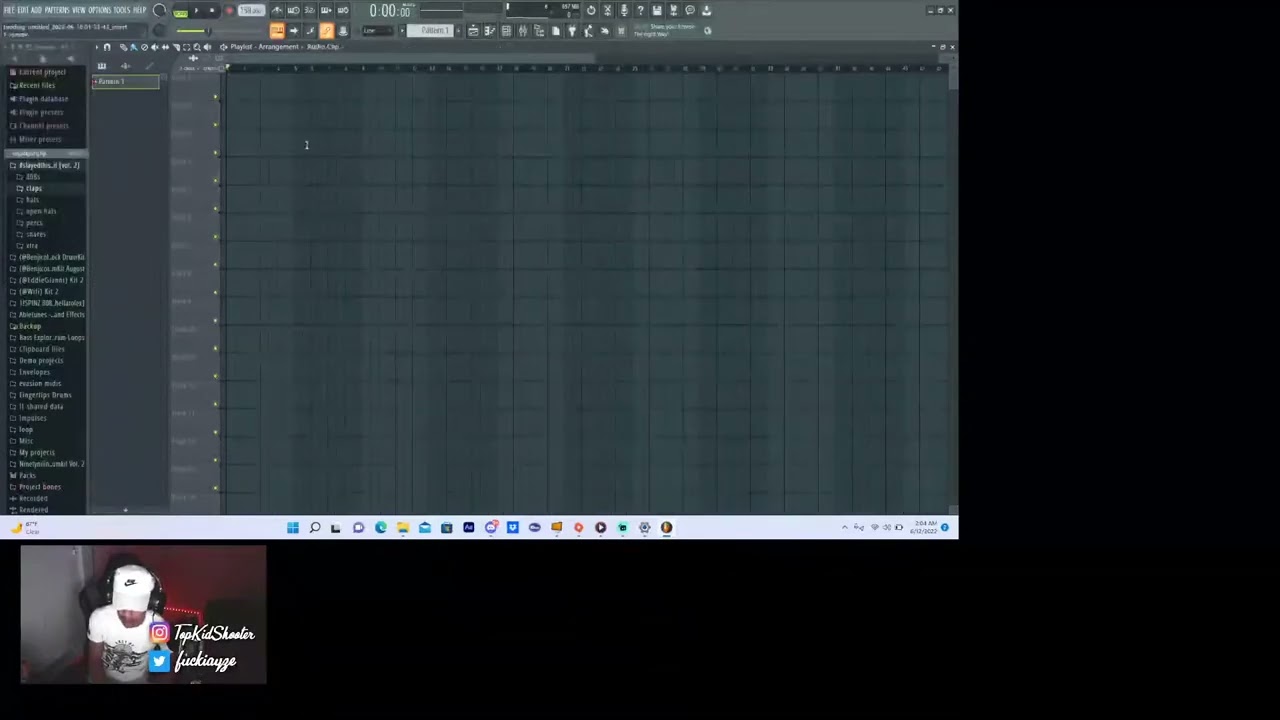Click the Stop button in the transport
This screenshot has width=1280, height=720.
(x=212, y=10)
